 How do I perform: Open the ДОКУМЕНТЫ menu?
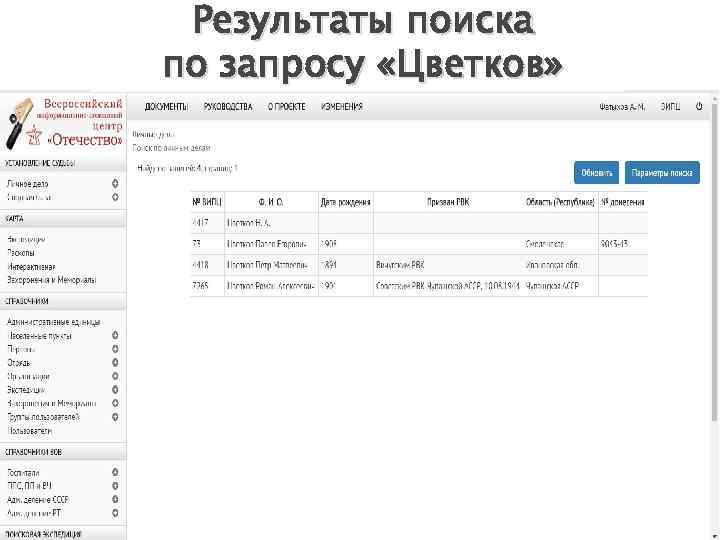pos(166,107)
